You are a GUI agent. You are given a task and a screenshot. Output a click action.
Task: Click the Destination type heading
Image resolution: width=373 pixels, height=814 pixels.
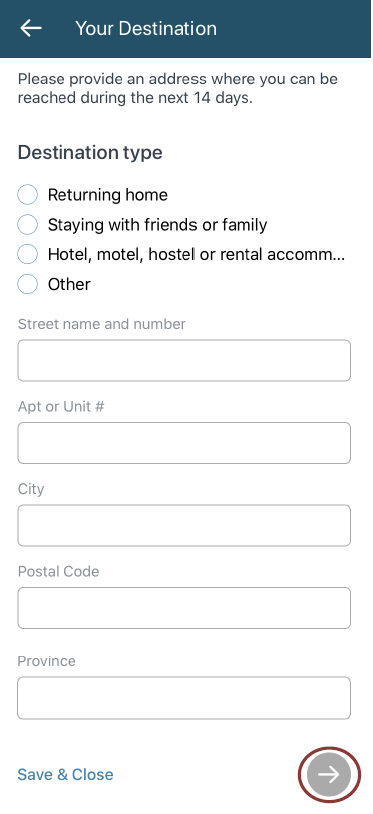90,153
